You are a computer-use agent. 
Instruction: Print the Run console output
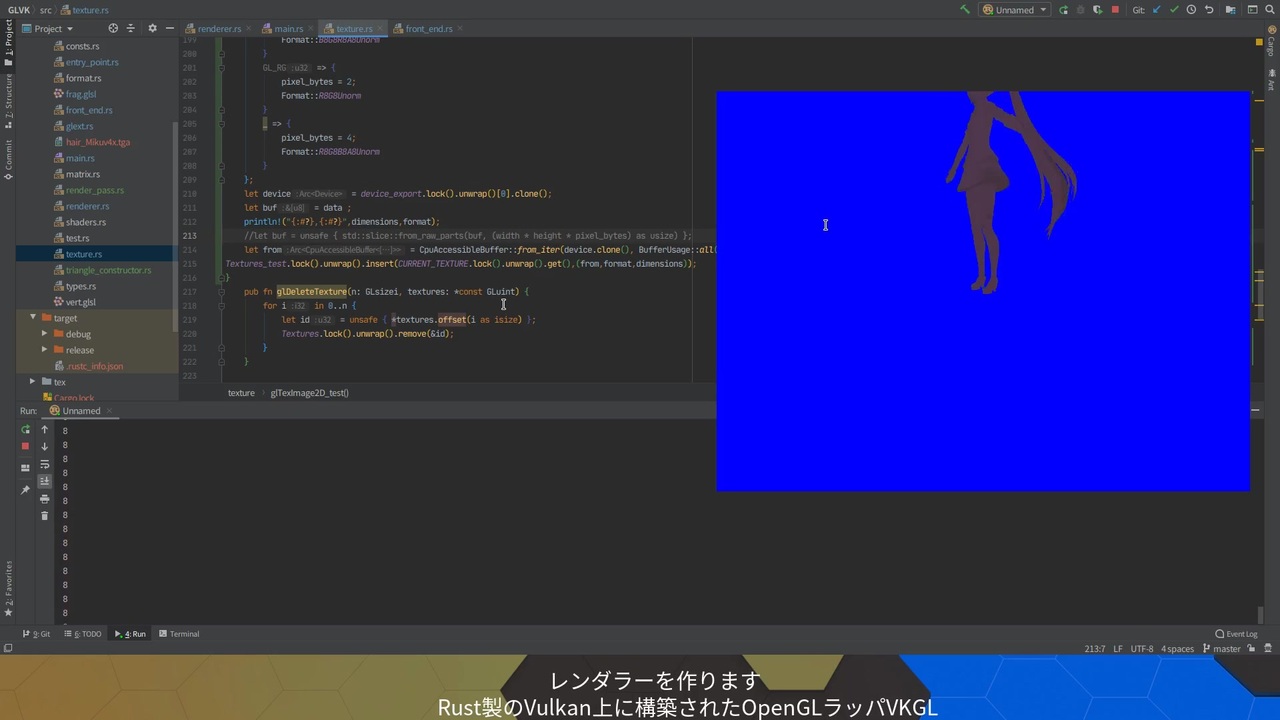point(44,499)
